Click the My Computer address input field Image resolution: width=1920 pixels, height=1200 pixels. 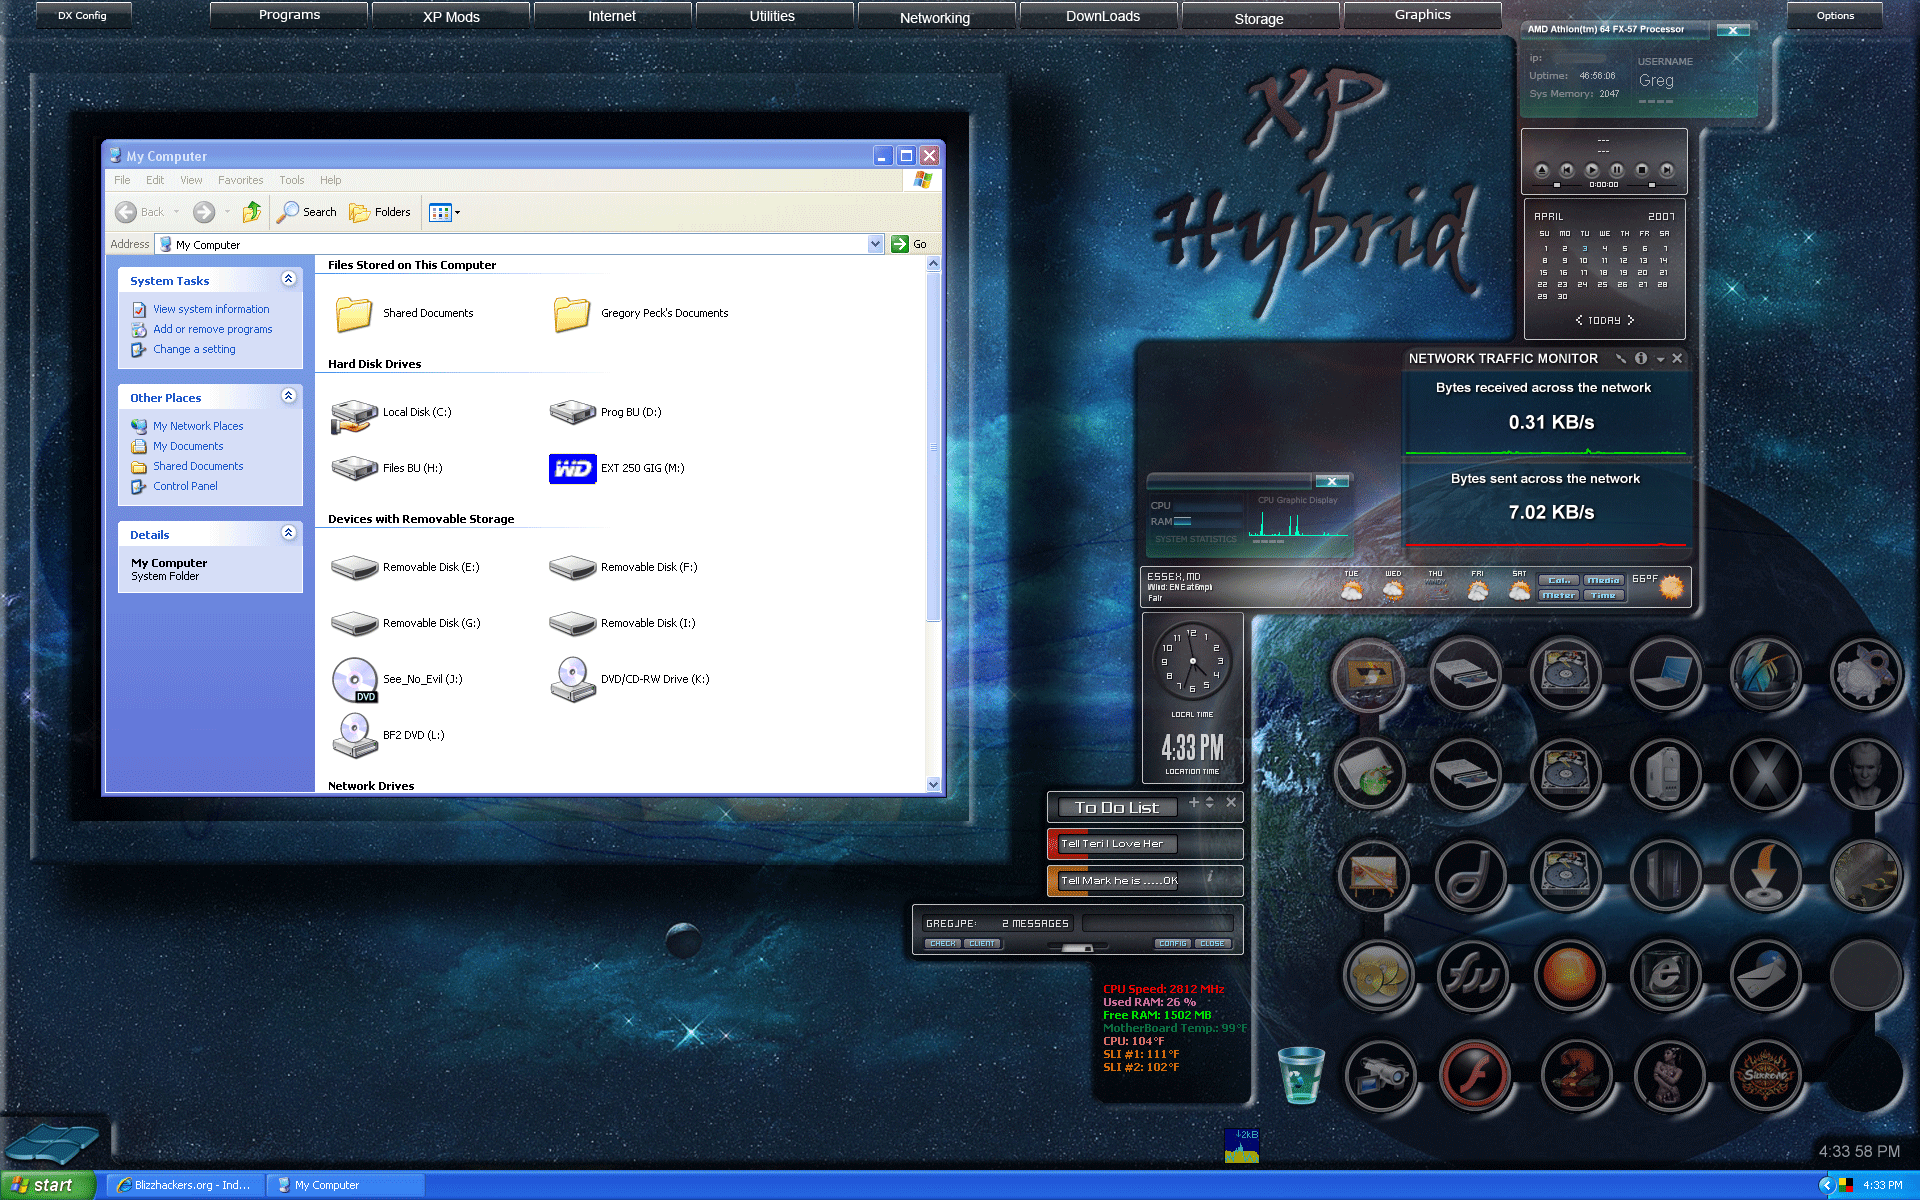click(x=520, y=244)
